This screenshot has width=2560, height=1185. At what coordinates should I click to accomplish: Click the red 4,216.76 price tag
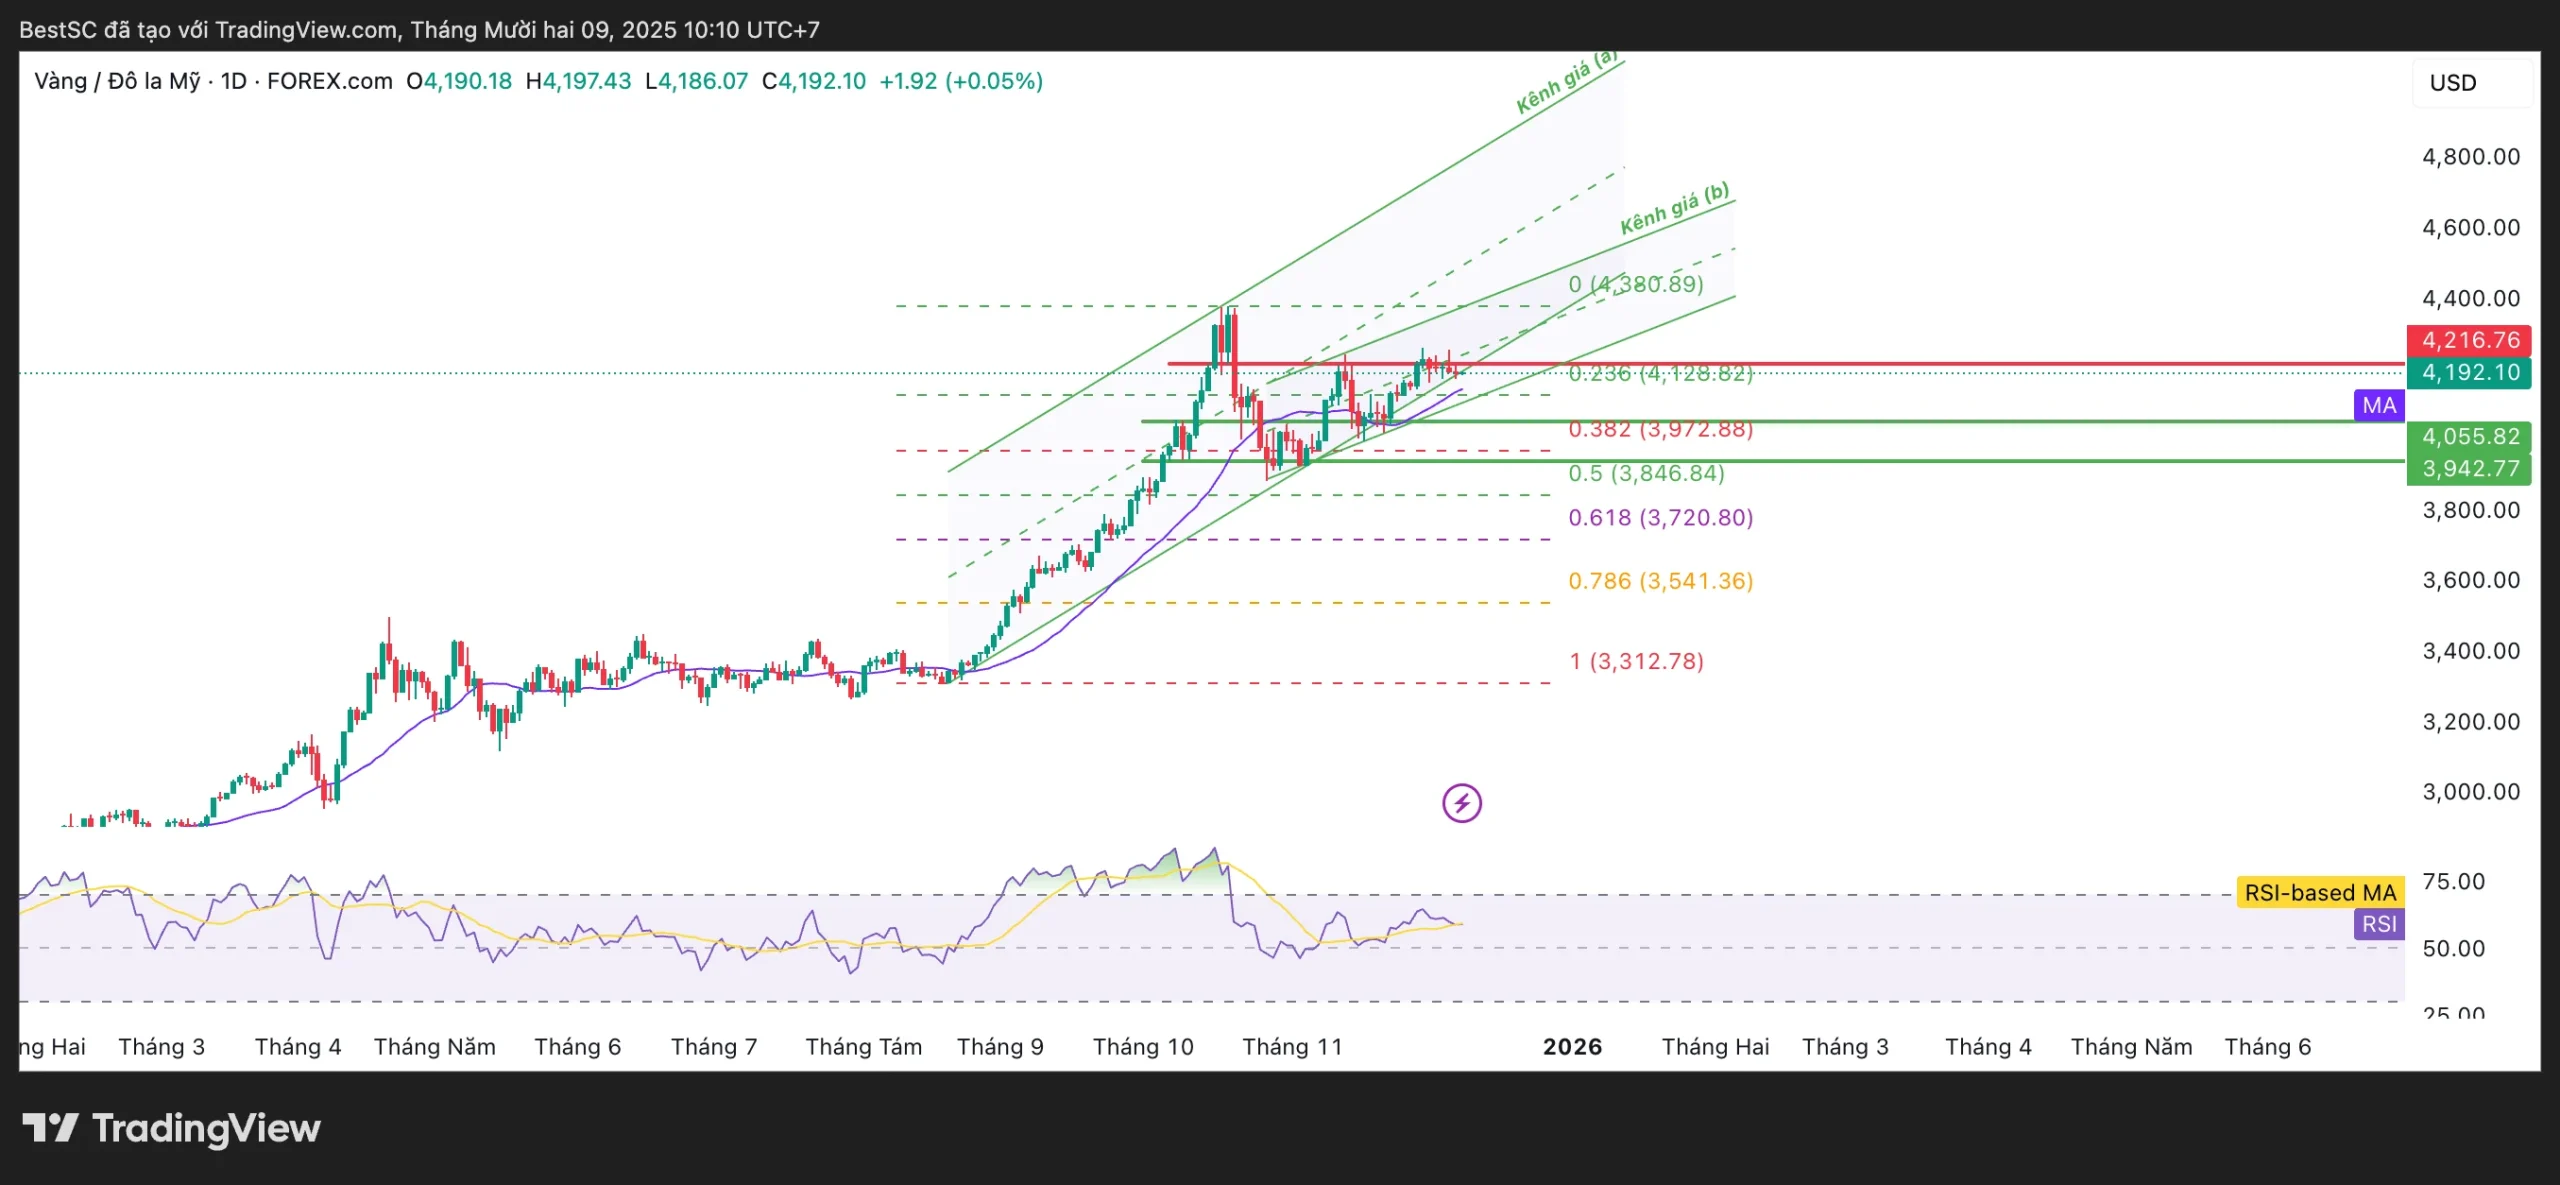(x=2468, y=340)
